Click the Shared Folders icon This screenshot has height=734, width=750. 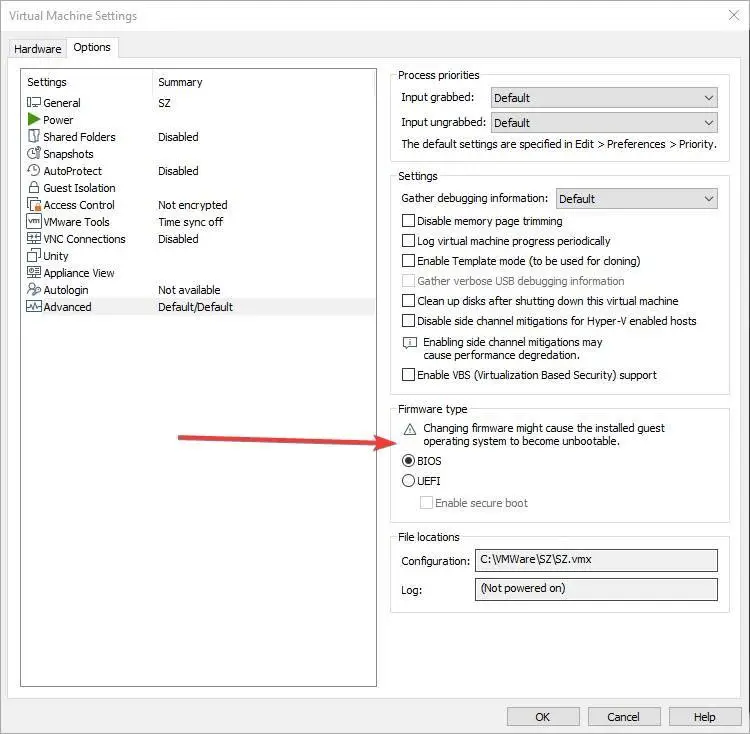(x=33, y=136)
